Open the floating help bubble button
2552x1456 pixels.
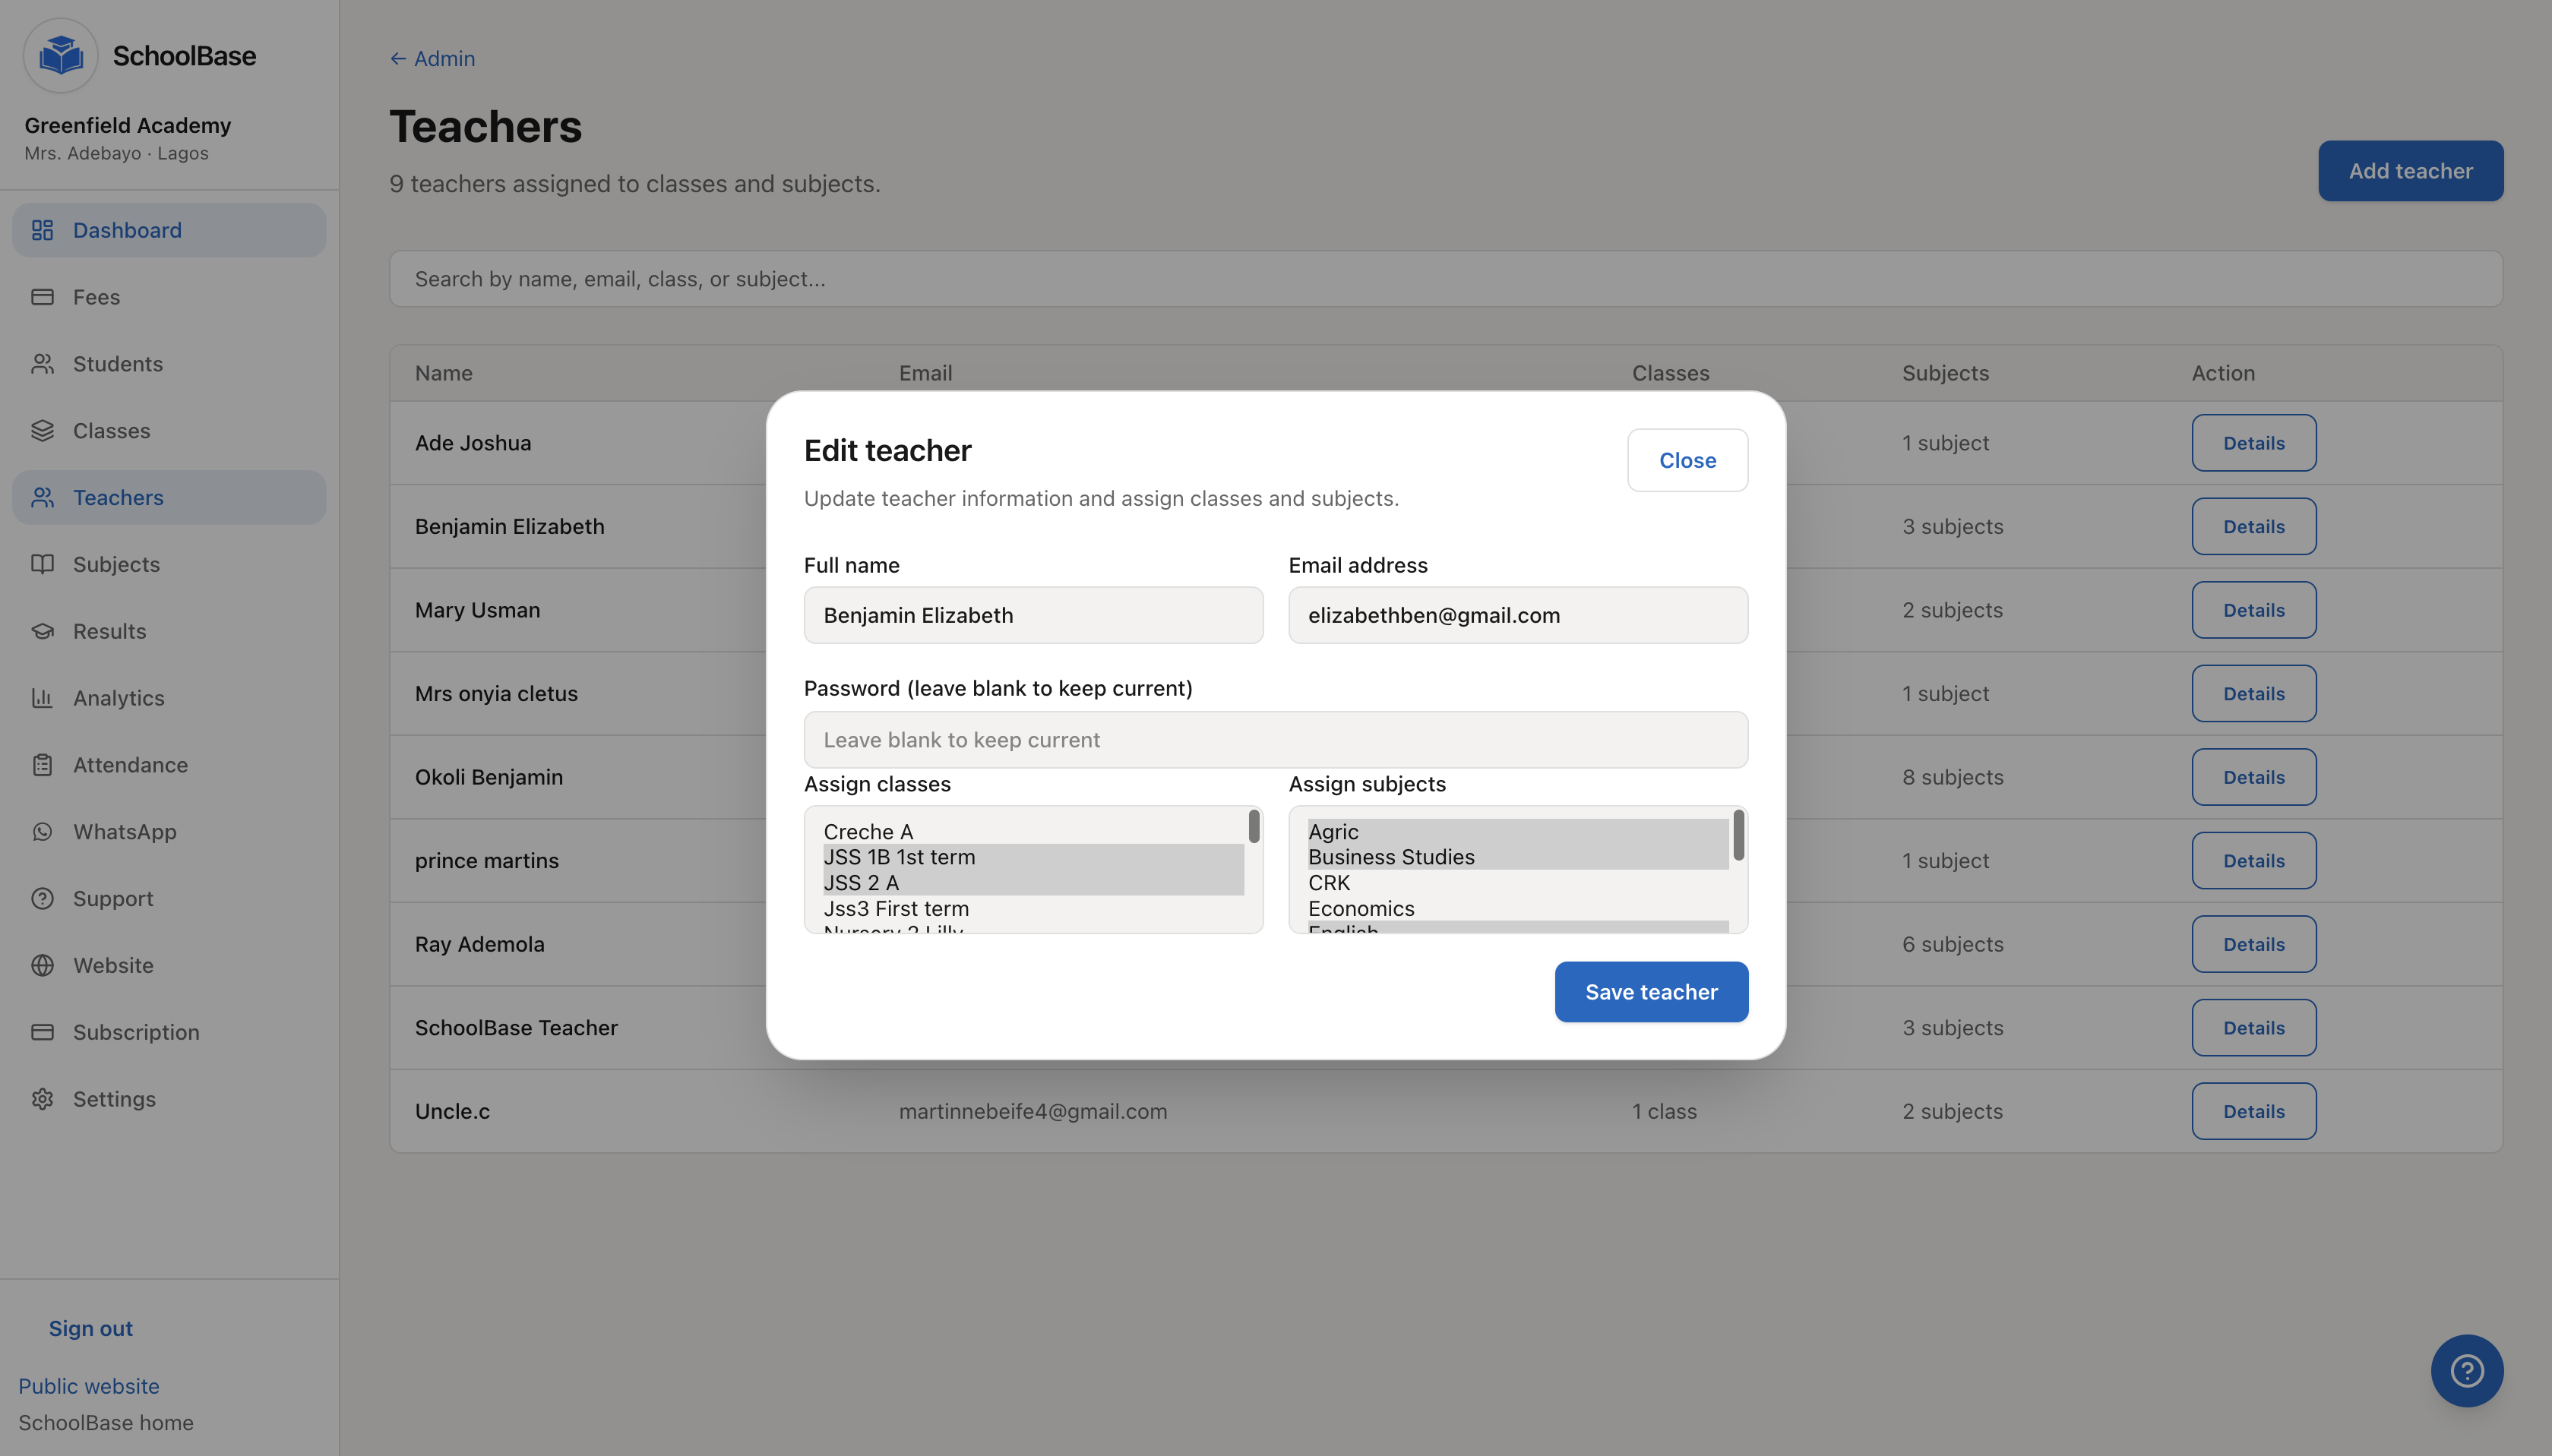[2467, 1371]
